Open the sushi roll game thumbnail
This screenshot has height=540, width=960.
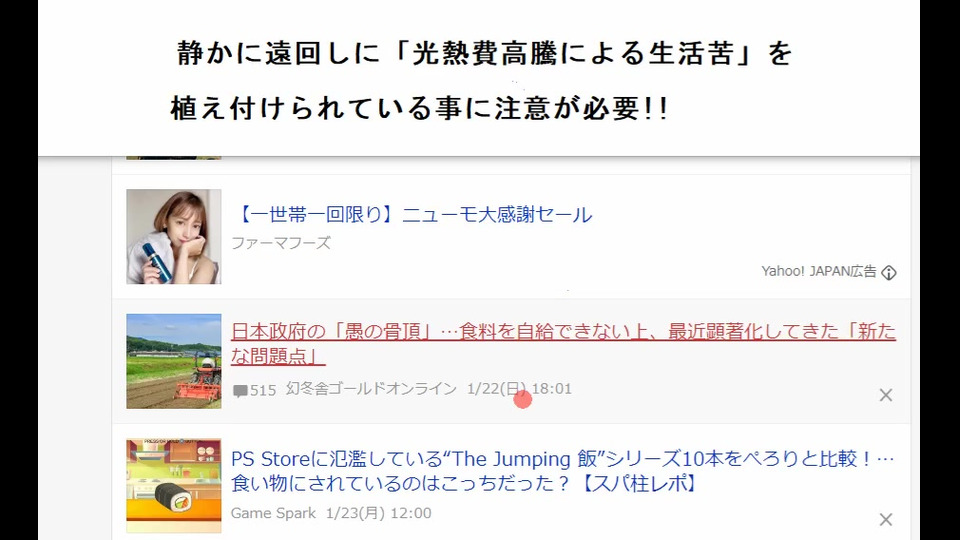[x=174, y=486]
